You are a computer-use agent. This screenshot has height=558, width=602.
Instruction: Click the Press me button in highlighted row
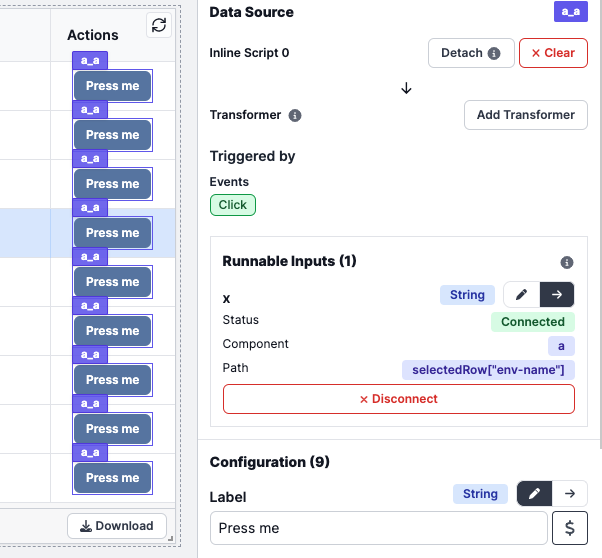click(112, 233)
